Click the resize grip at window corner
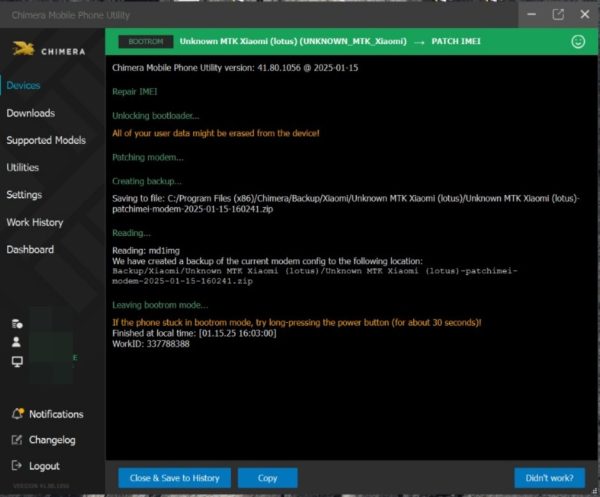 point(594,491)
